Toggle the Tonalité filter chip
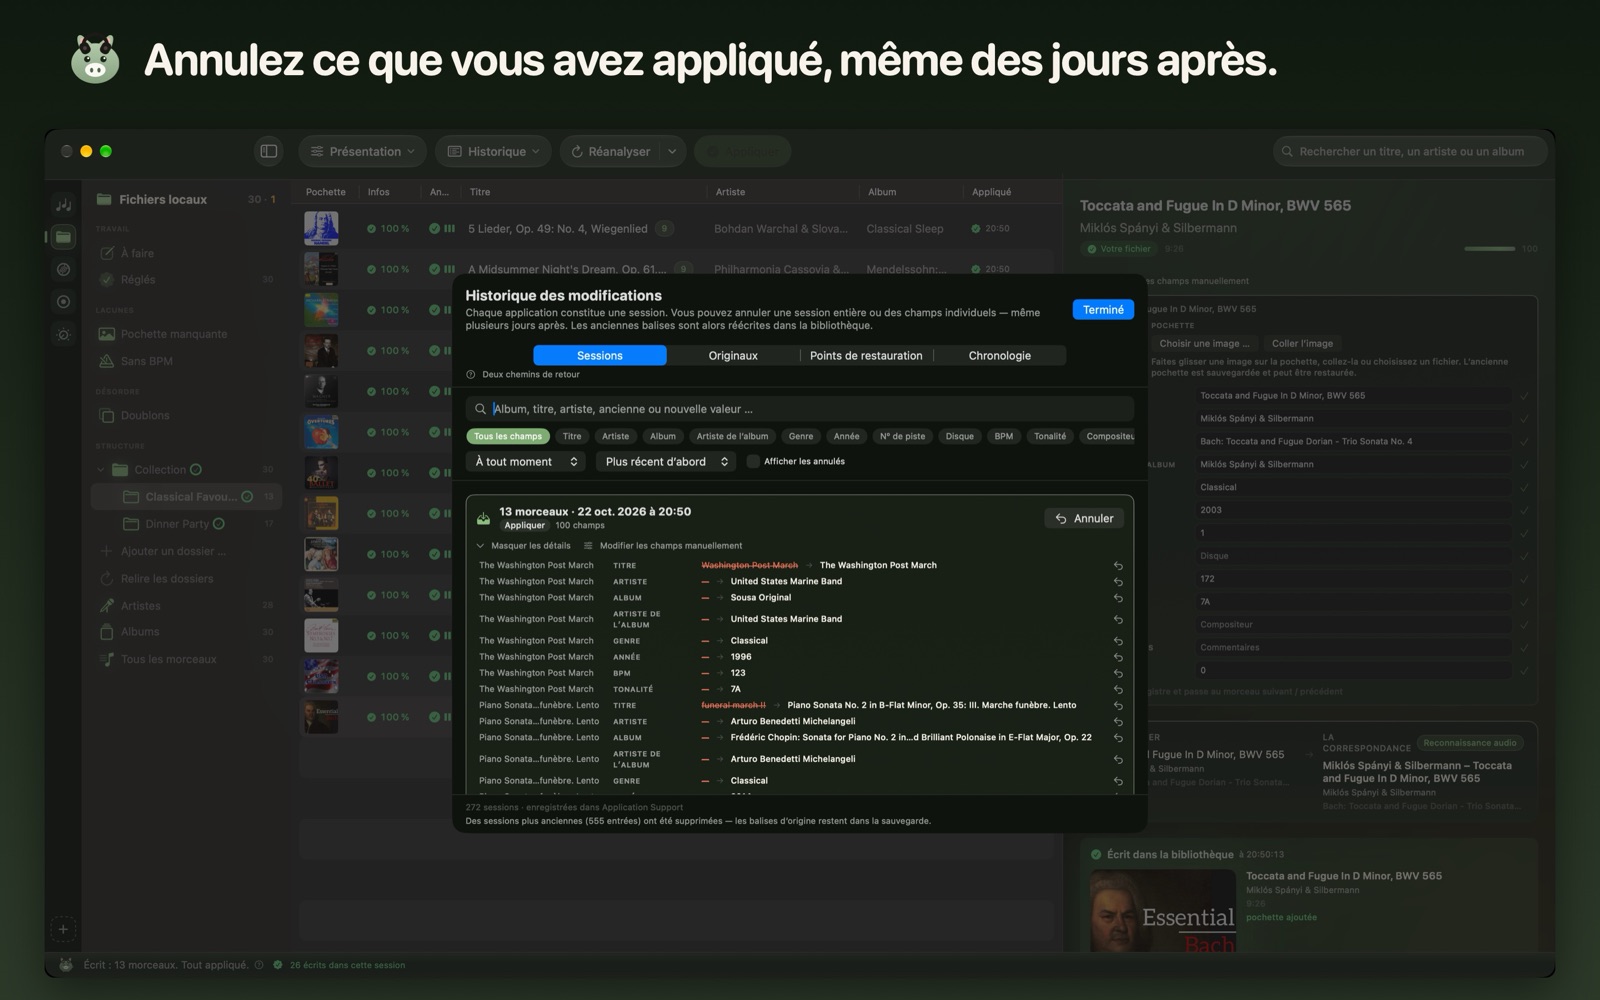The width and height of the screenshot is (1600, 1000). pos(1050,436)
